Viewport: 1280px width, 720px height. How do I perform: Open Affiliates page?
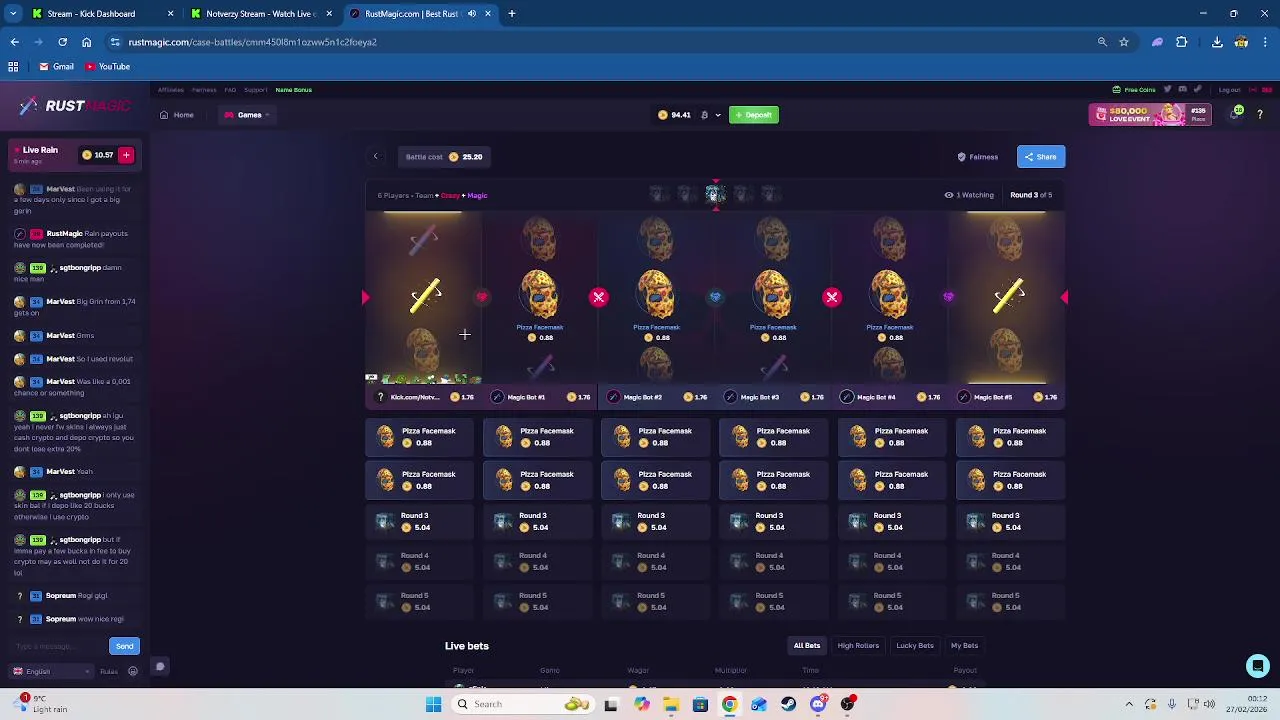(x=170, y=90)
